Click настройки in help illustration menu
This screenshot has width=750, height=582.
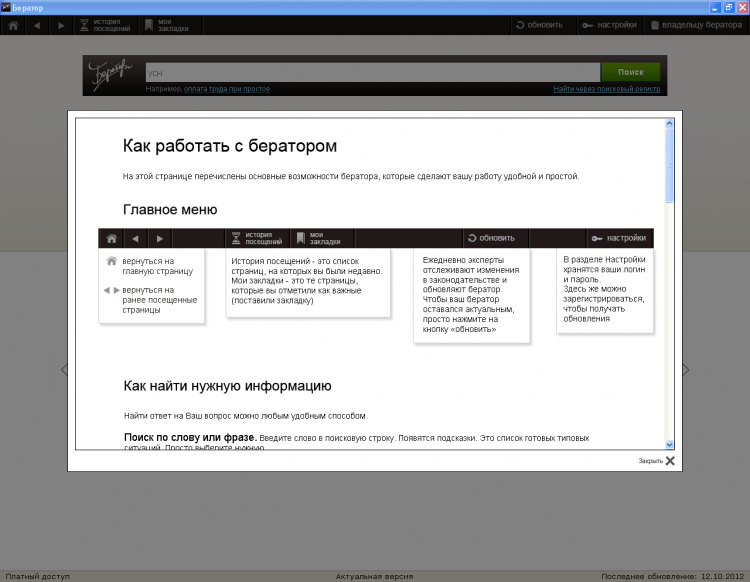click(619, 238)
